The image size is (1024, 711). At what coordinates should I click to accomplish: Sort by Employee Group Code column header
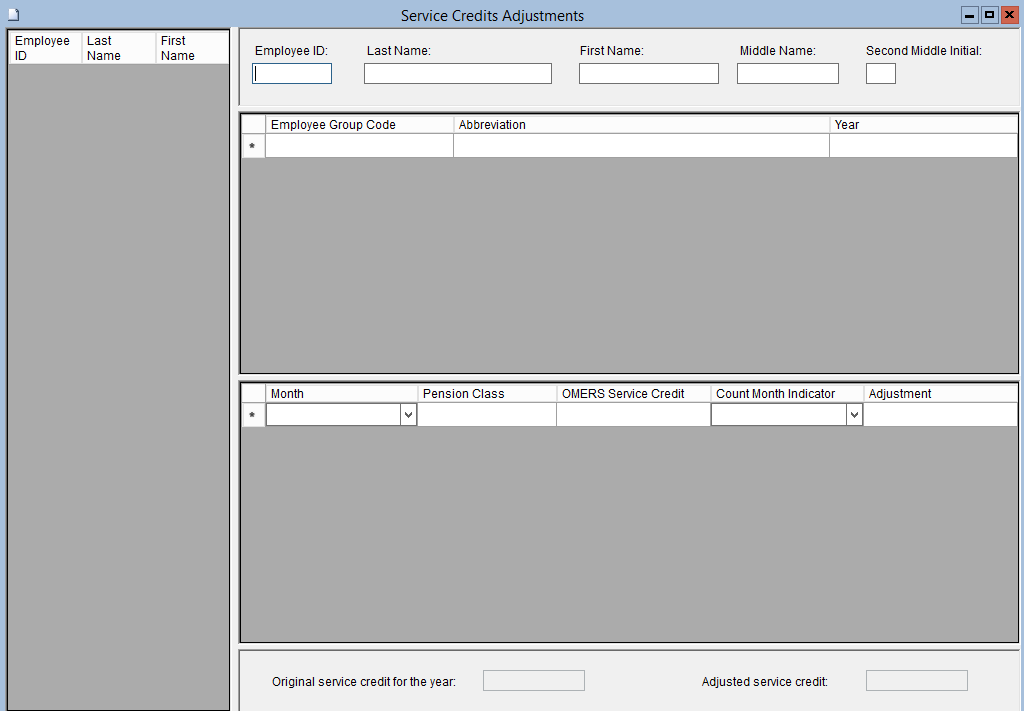(x=359, y=125)
